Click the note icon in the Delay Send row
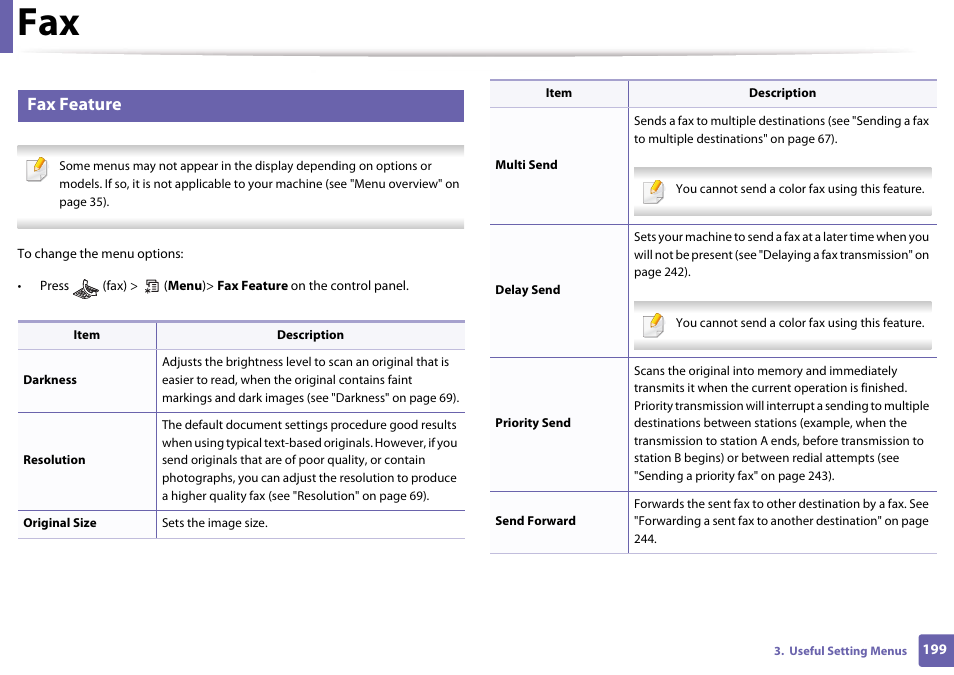The height and width of the screenshot is (675, 954). pos(653,324)
